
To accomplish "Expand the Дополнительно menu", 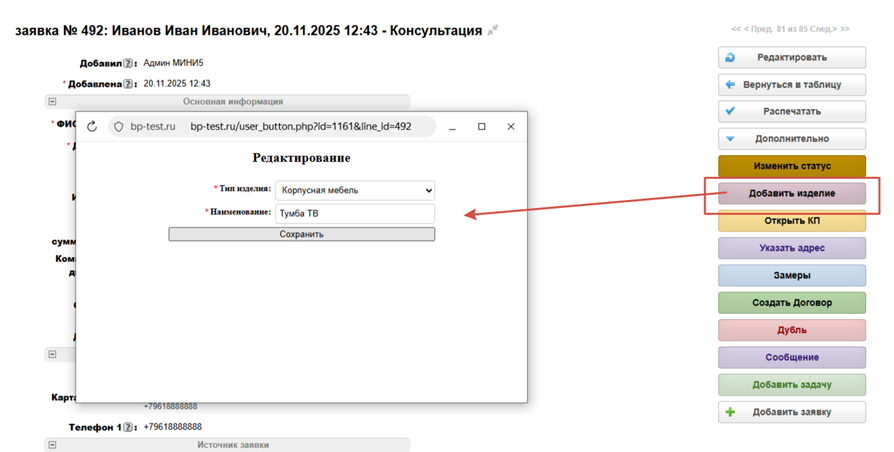I will point(791,139).
